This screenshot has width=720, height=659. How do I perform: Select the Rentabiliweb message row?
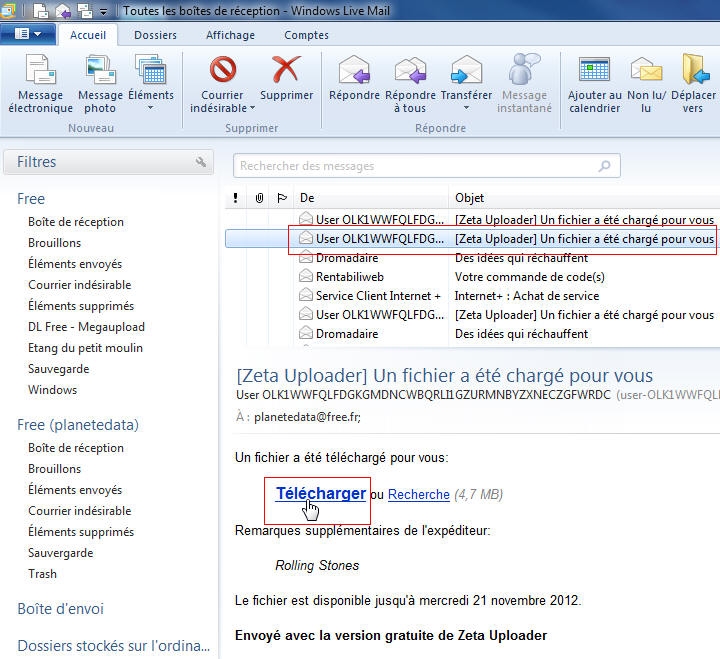click(472, 277)
